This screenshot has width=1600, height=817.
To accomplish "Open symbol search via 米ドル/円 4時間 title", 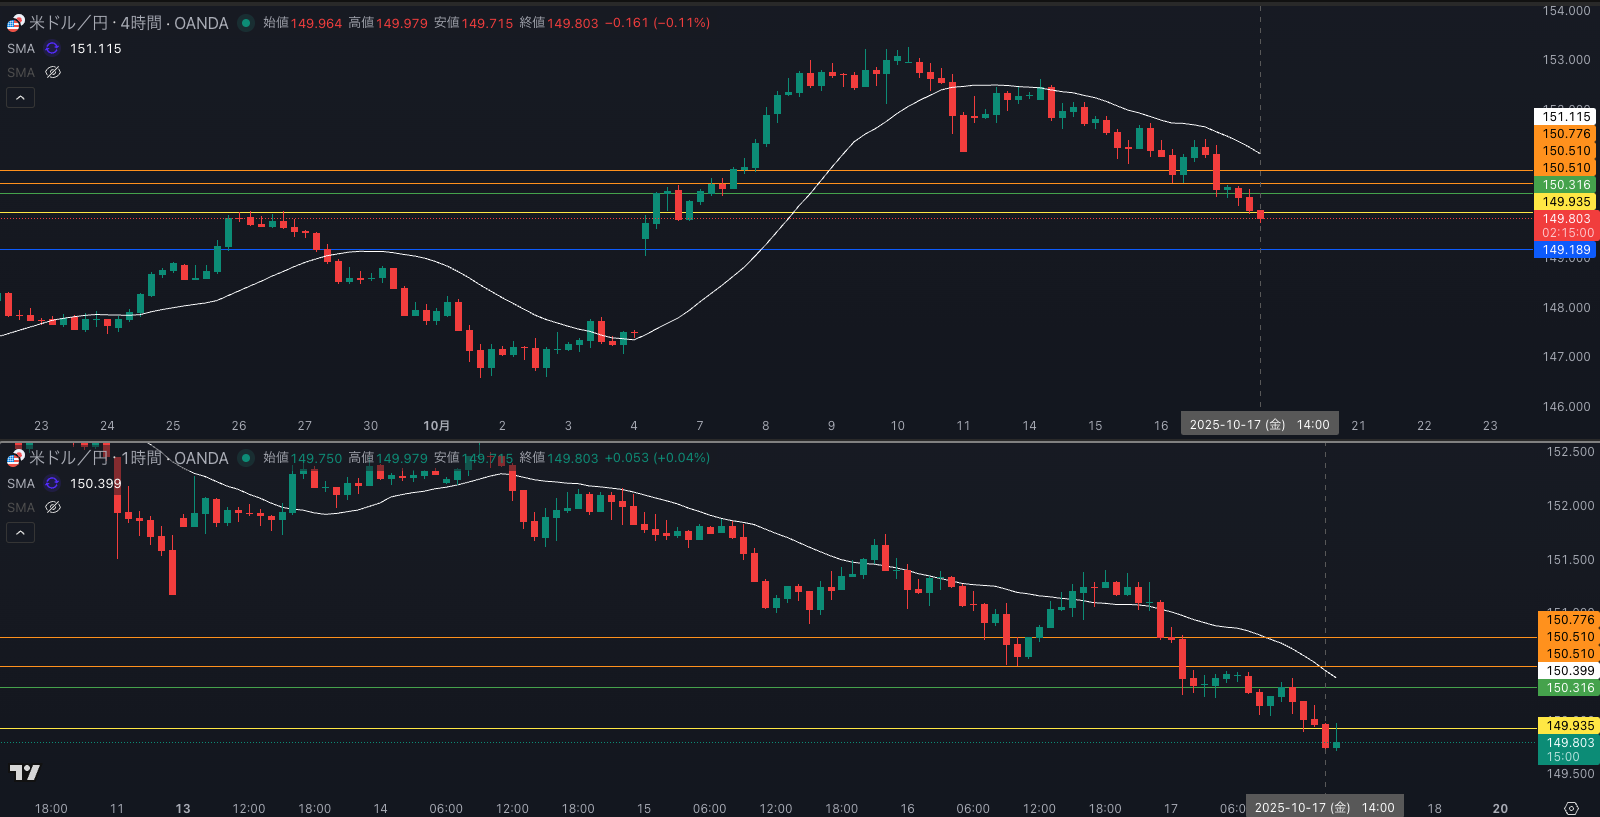I will (128, 23).
